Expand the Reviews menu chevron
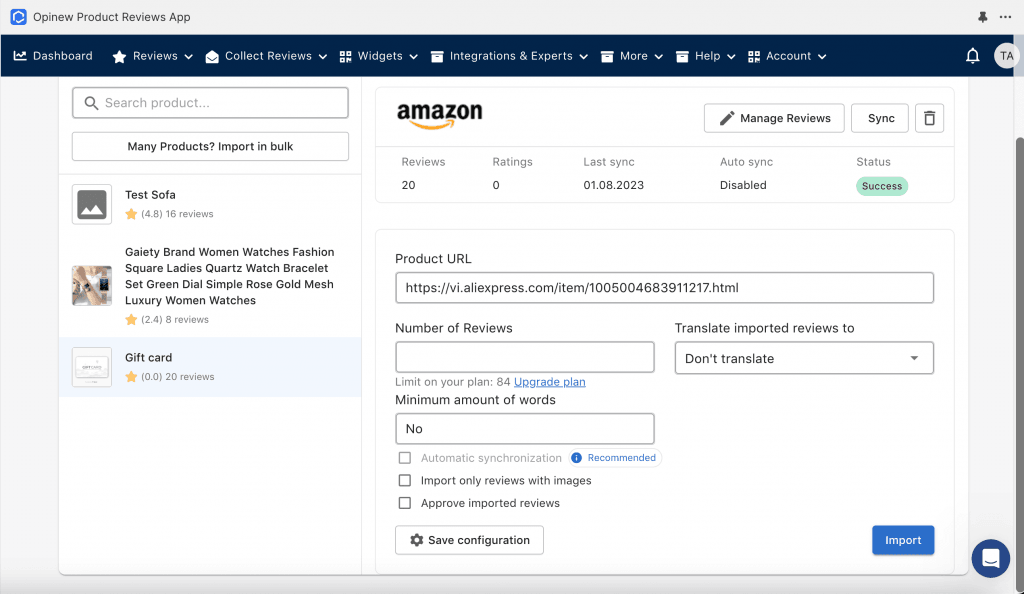 (x=189, y=57)
